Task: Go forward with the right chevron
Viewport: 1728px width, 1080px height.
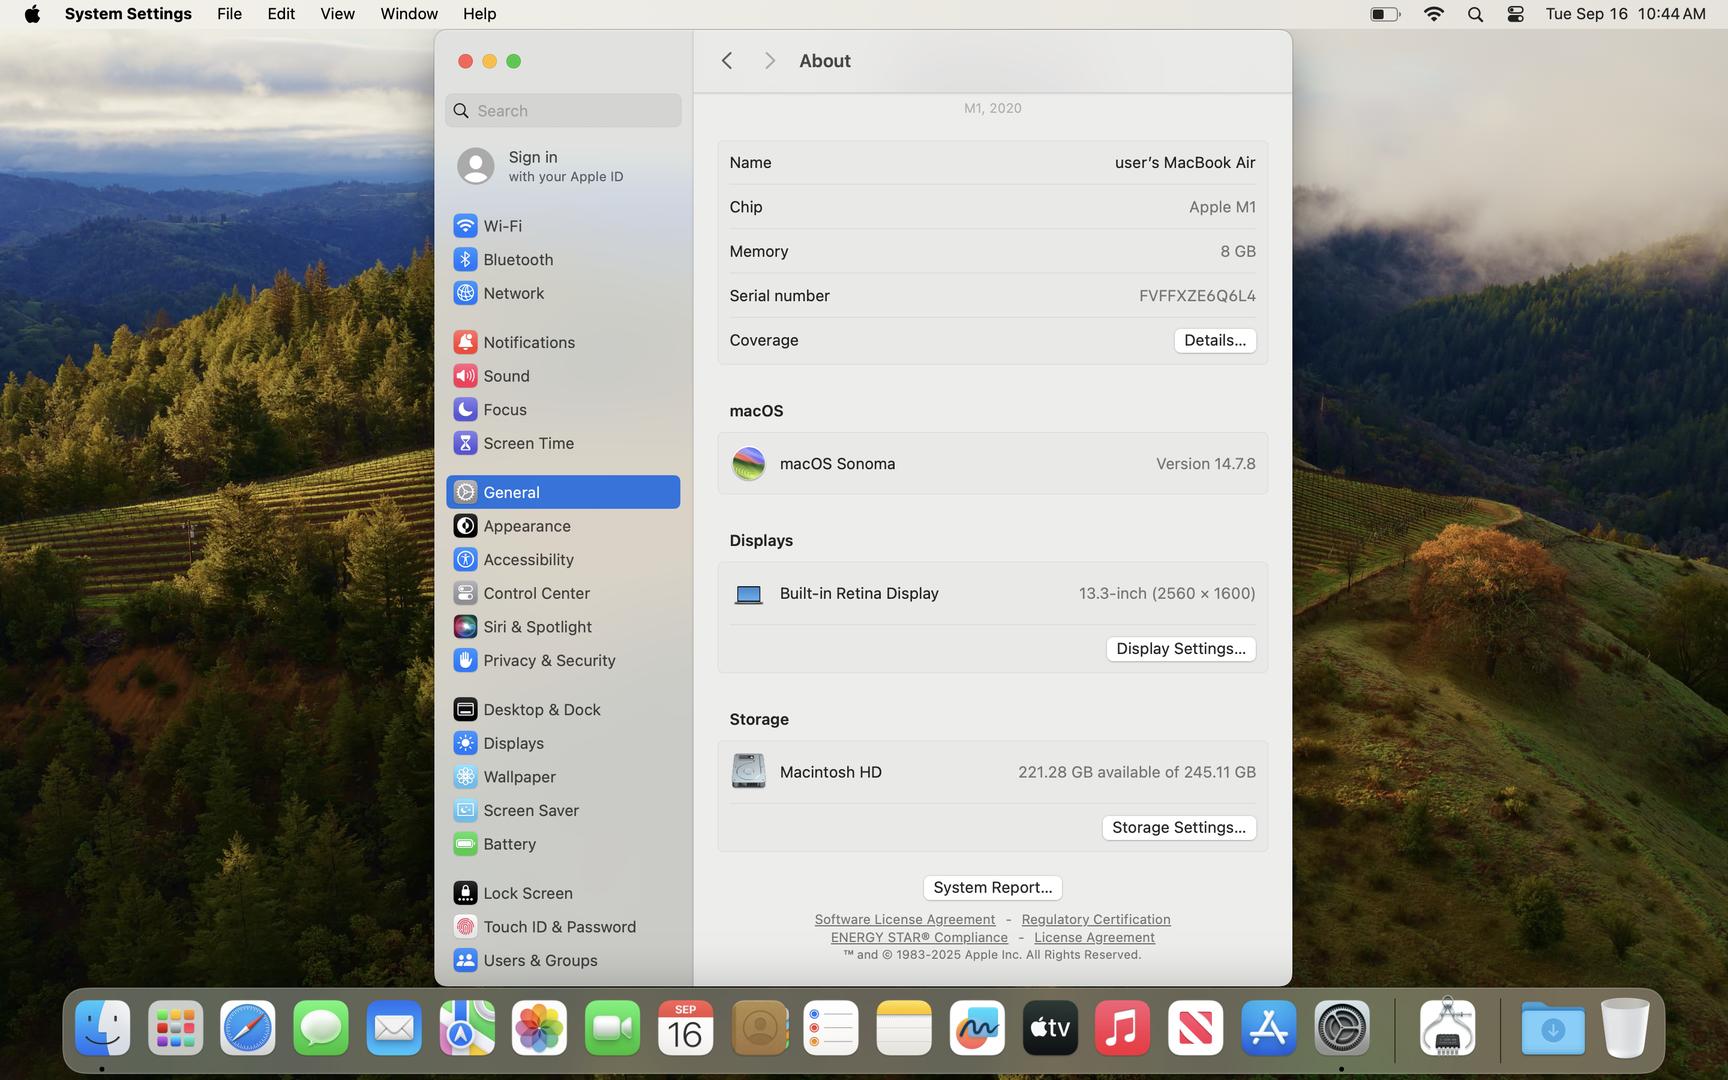Action: (769, 61)
